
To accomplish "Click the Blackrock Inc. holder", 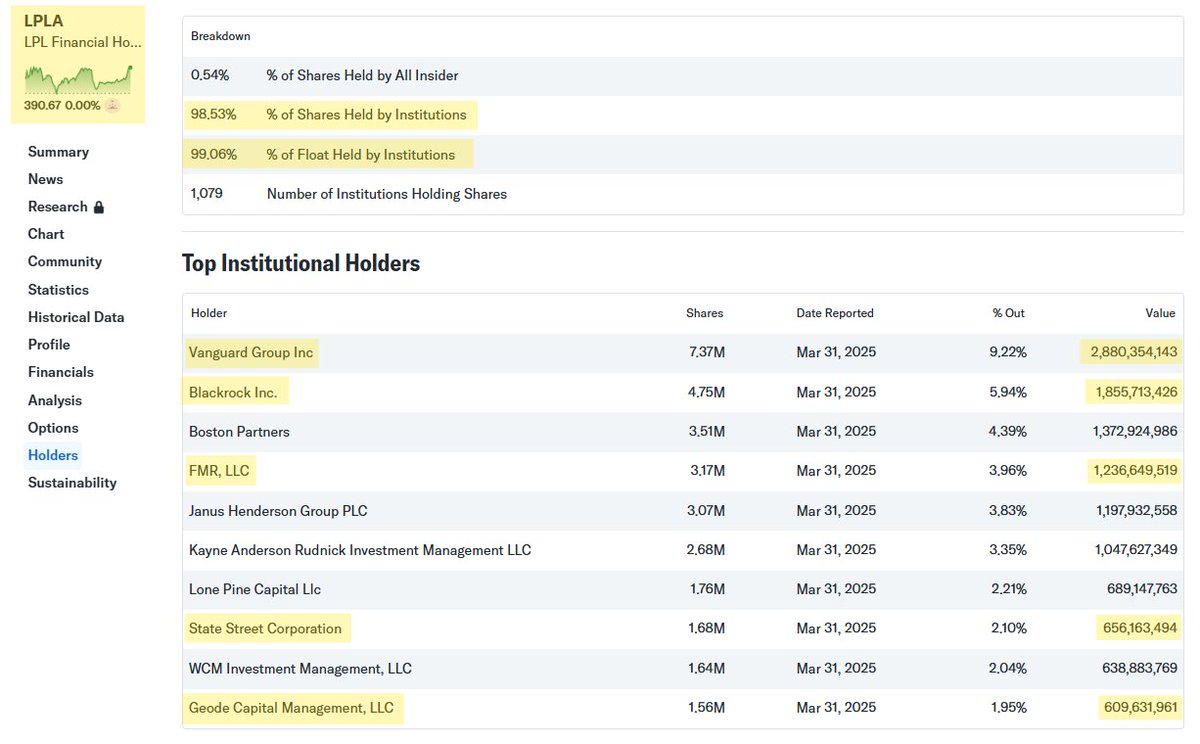I will point(233,392).
